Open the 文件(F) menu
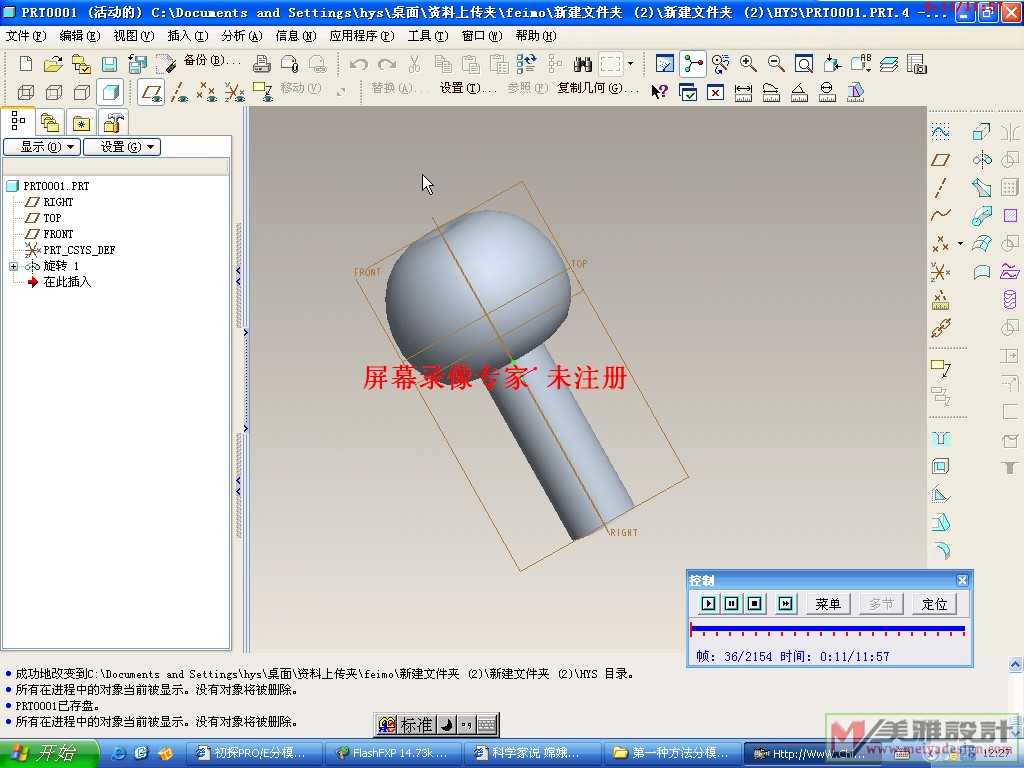 click(x=26, y=36)
